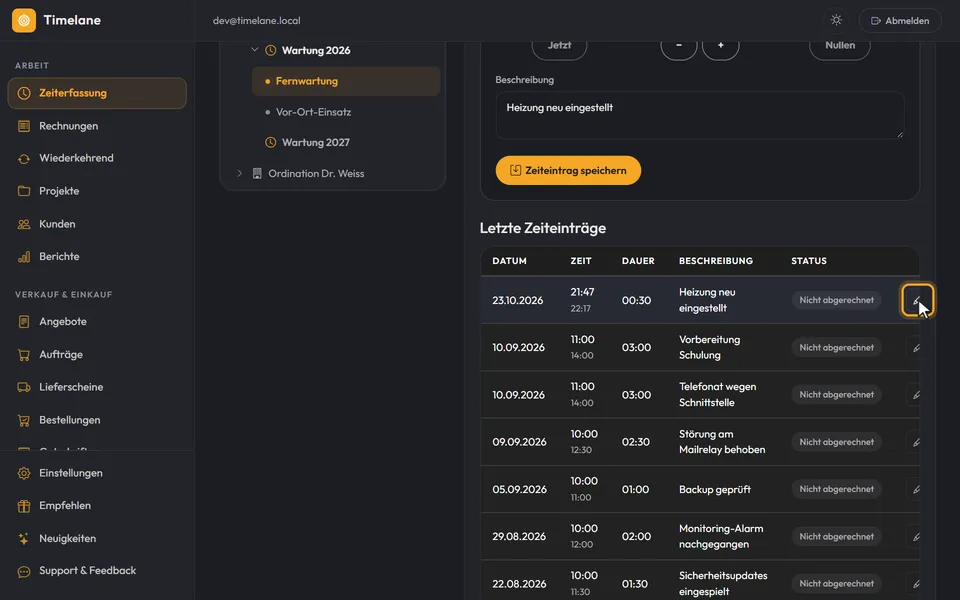The height and width of the screenshot is (600, 960).
Task: Click the Ordination Dr. Weiss building icon
Action: pyautogui.click(x=257, y=173)
